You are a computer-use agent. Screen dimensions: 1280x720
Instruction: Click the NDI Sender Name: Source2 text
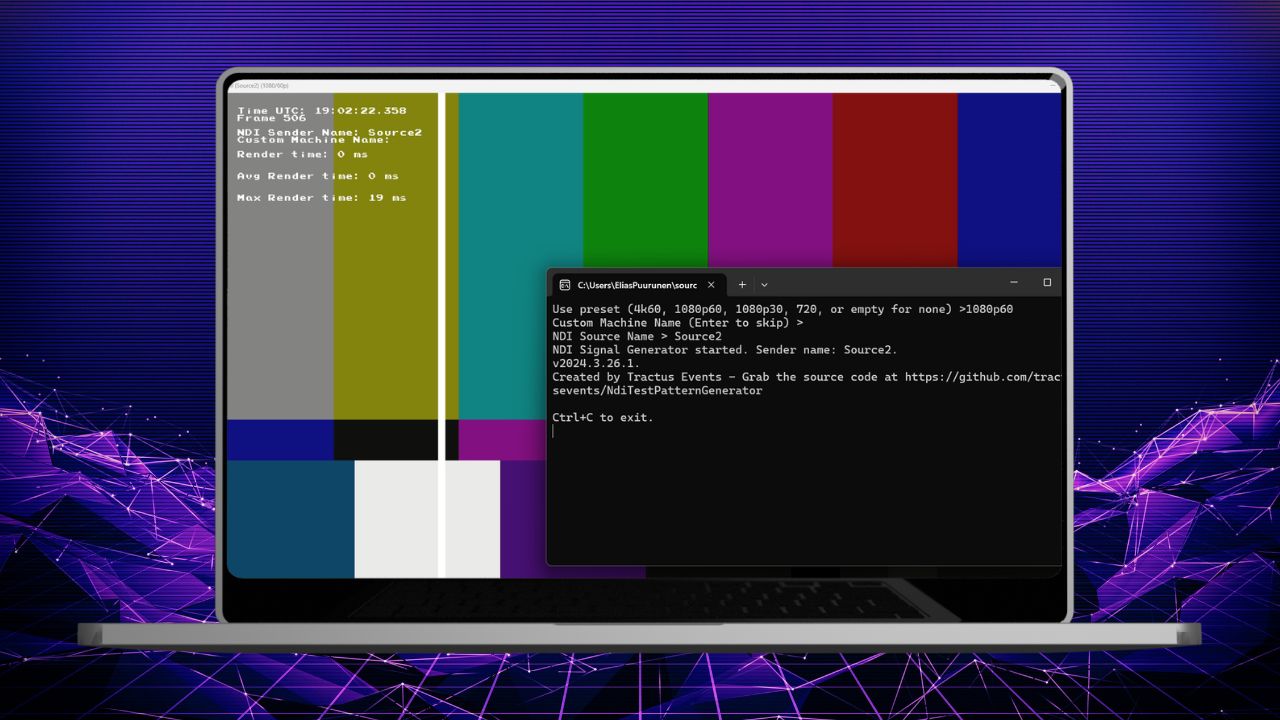point(329,132)
